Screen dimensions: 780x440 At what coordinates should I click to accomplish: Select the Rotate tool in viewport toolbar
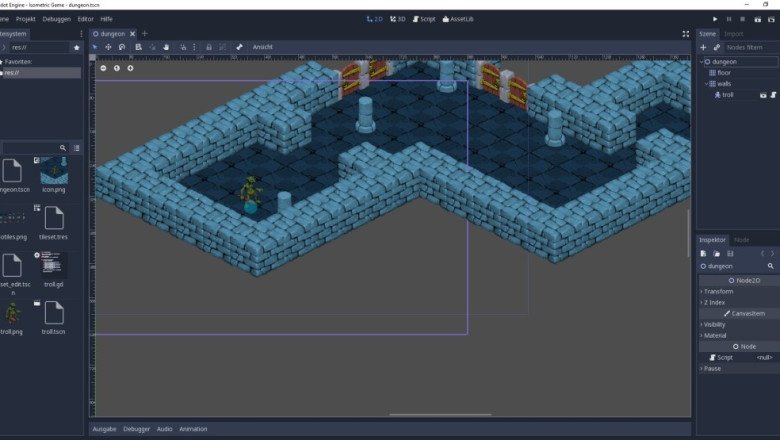click(x=122, y=47)
